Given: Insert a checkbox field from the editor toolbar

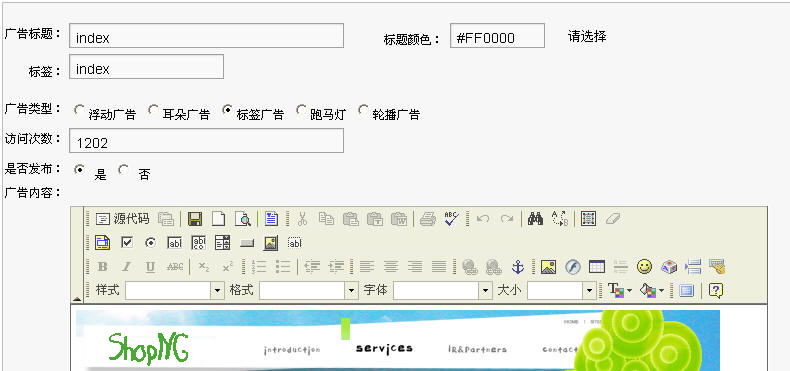Looking at the screenshot, I should point(127,243).
